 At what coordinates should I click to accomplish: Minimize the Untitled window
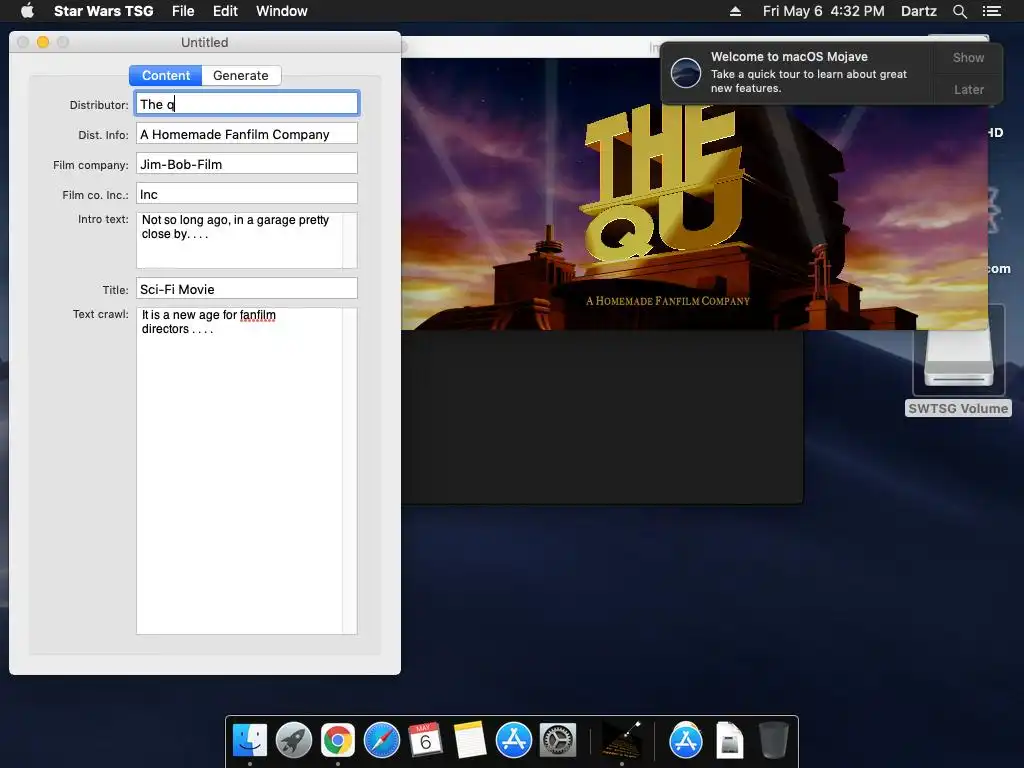(x=43, y=42)
